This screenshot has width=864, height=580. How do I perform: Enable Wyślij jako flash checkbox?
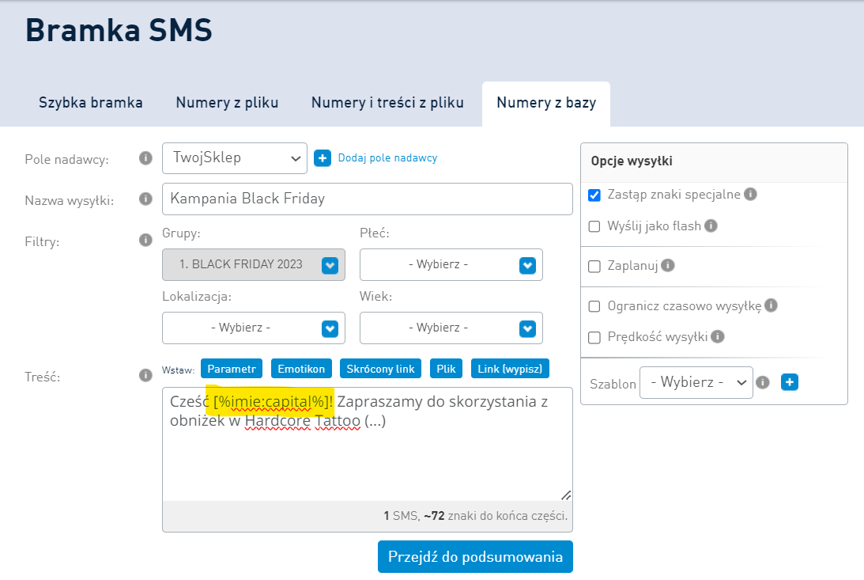(x=595, y=226)
